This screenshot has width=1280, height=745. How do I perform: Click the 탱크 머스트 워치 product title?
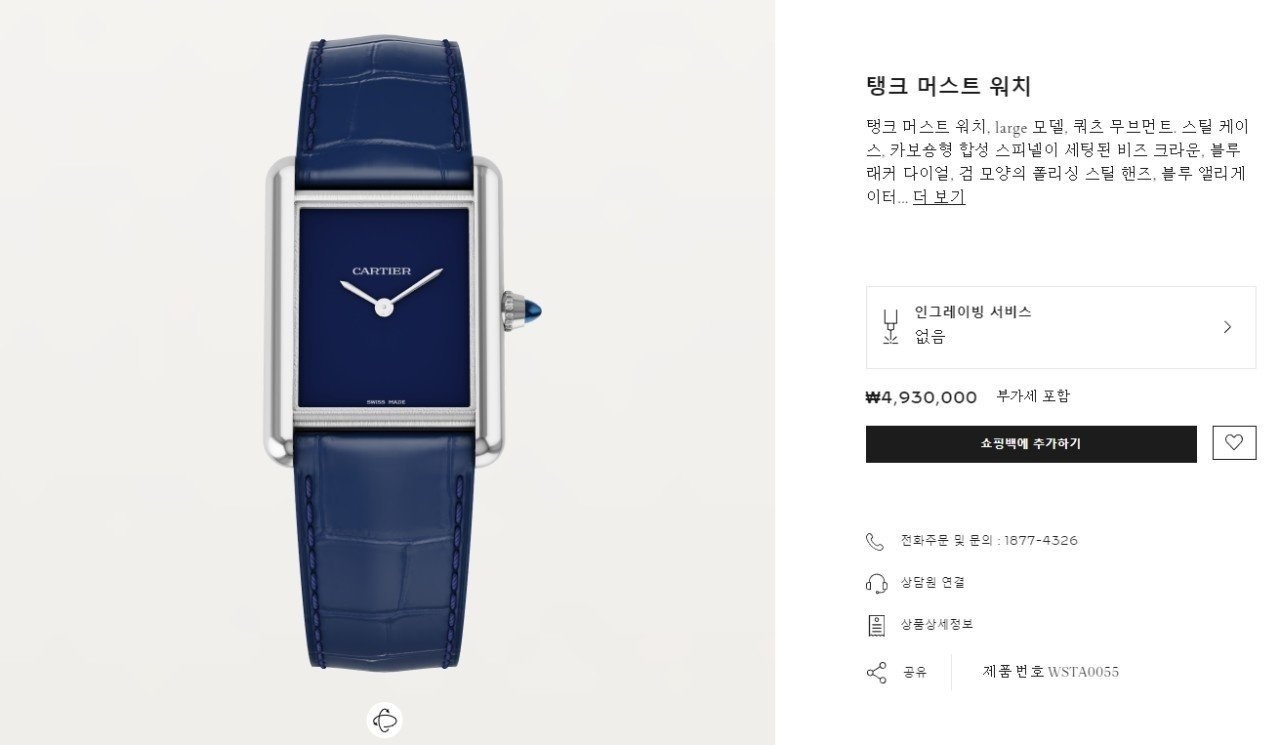[x=948, y=86]
